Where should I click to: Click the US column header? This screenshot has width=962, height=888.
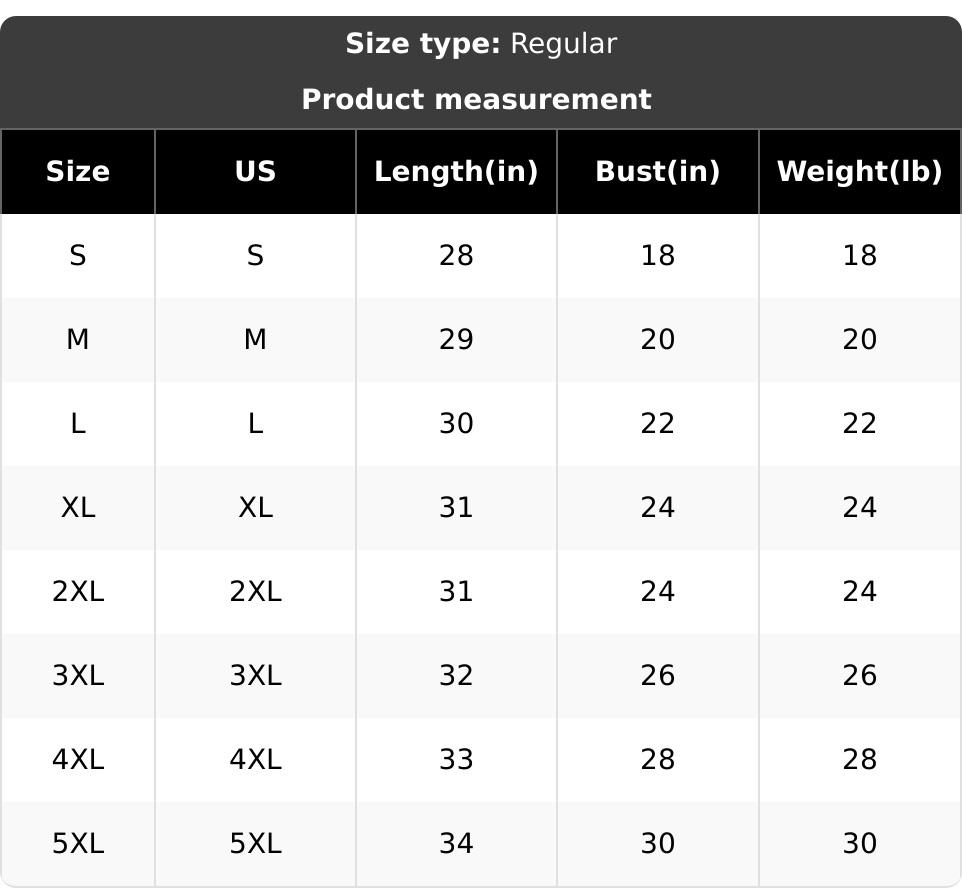[x=255, y=172]
